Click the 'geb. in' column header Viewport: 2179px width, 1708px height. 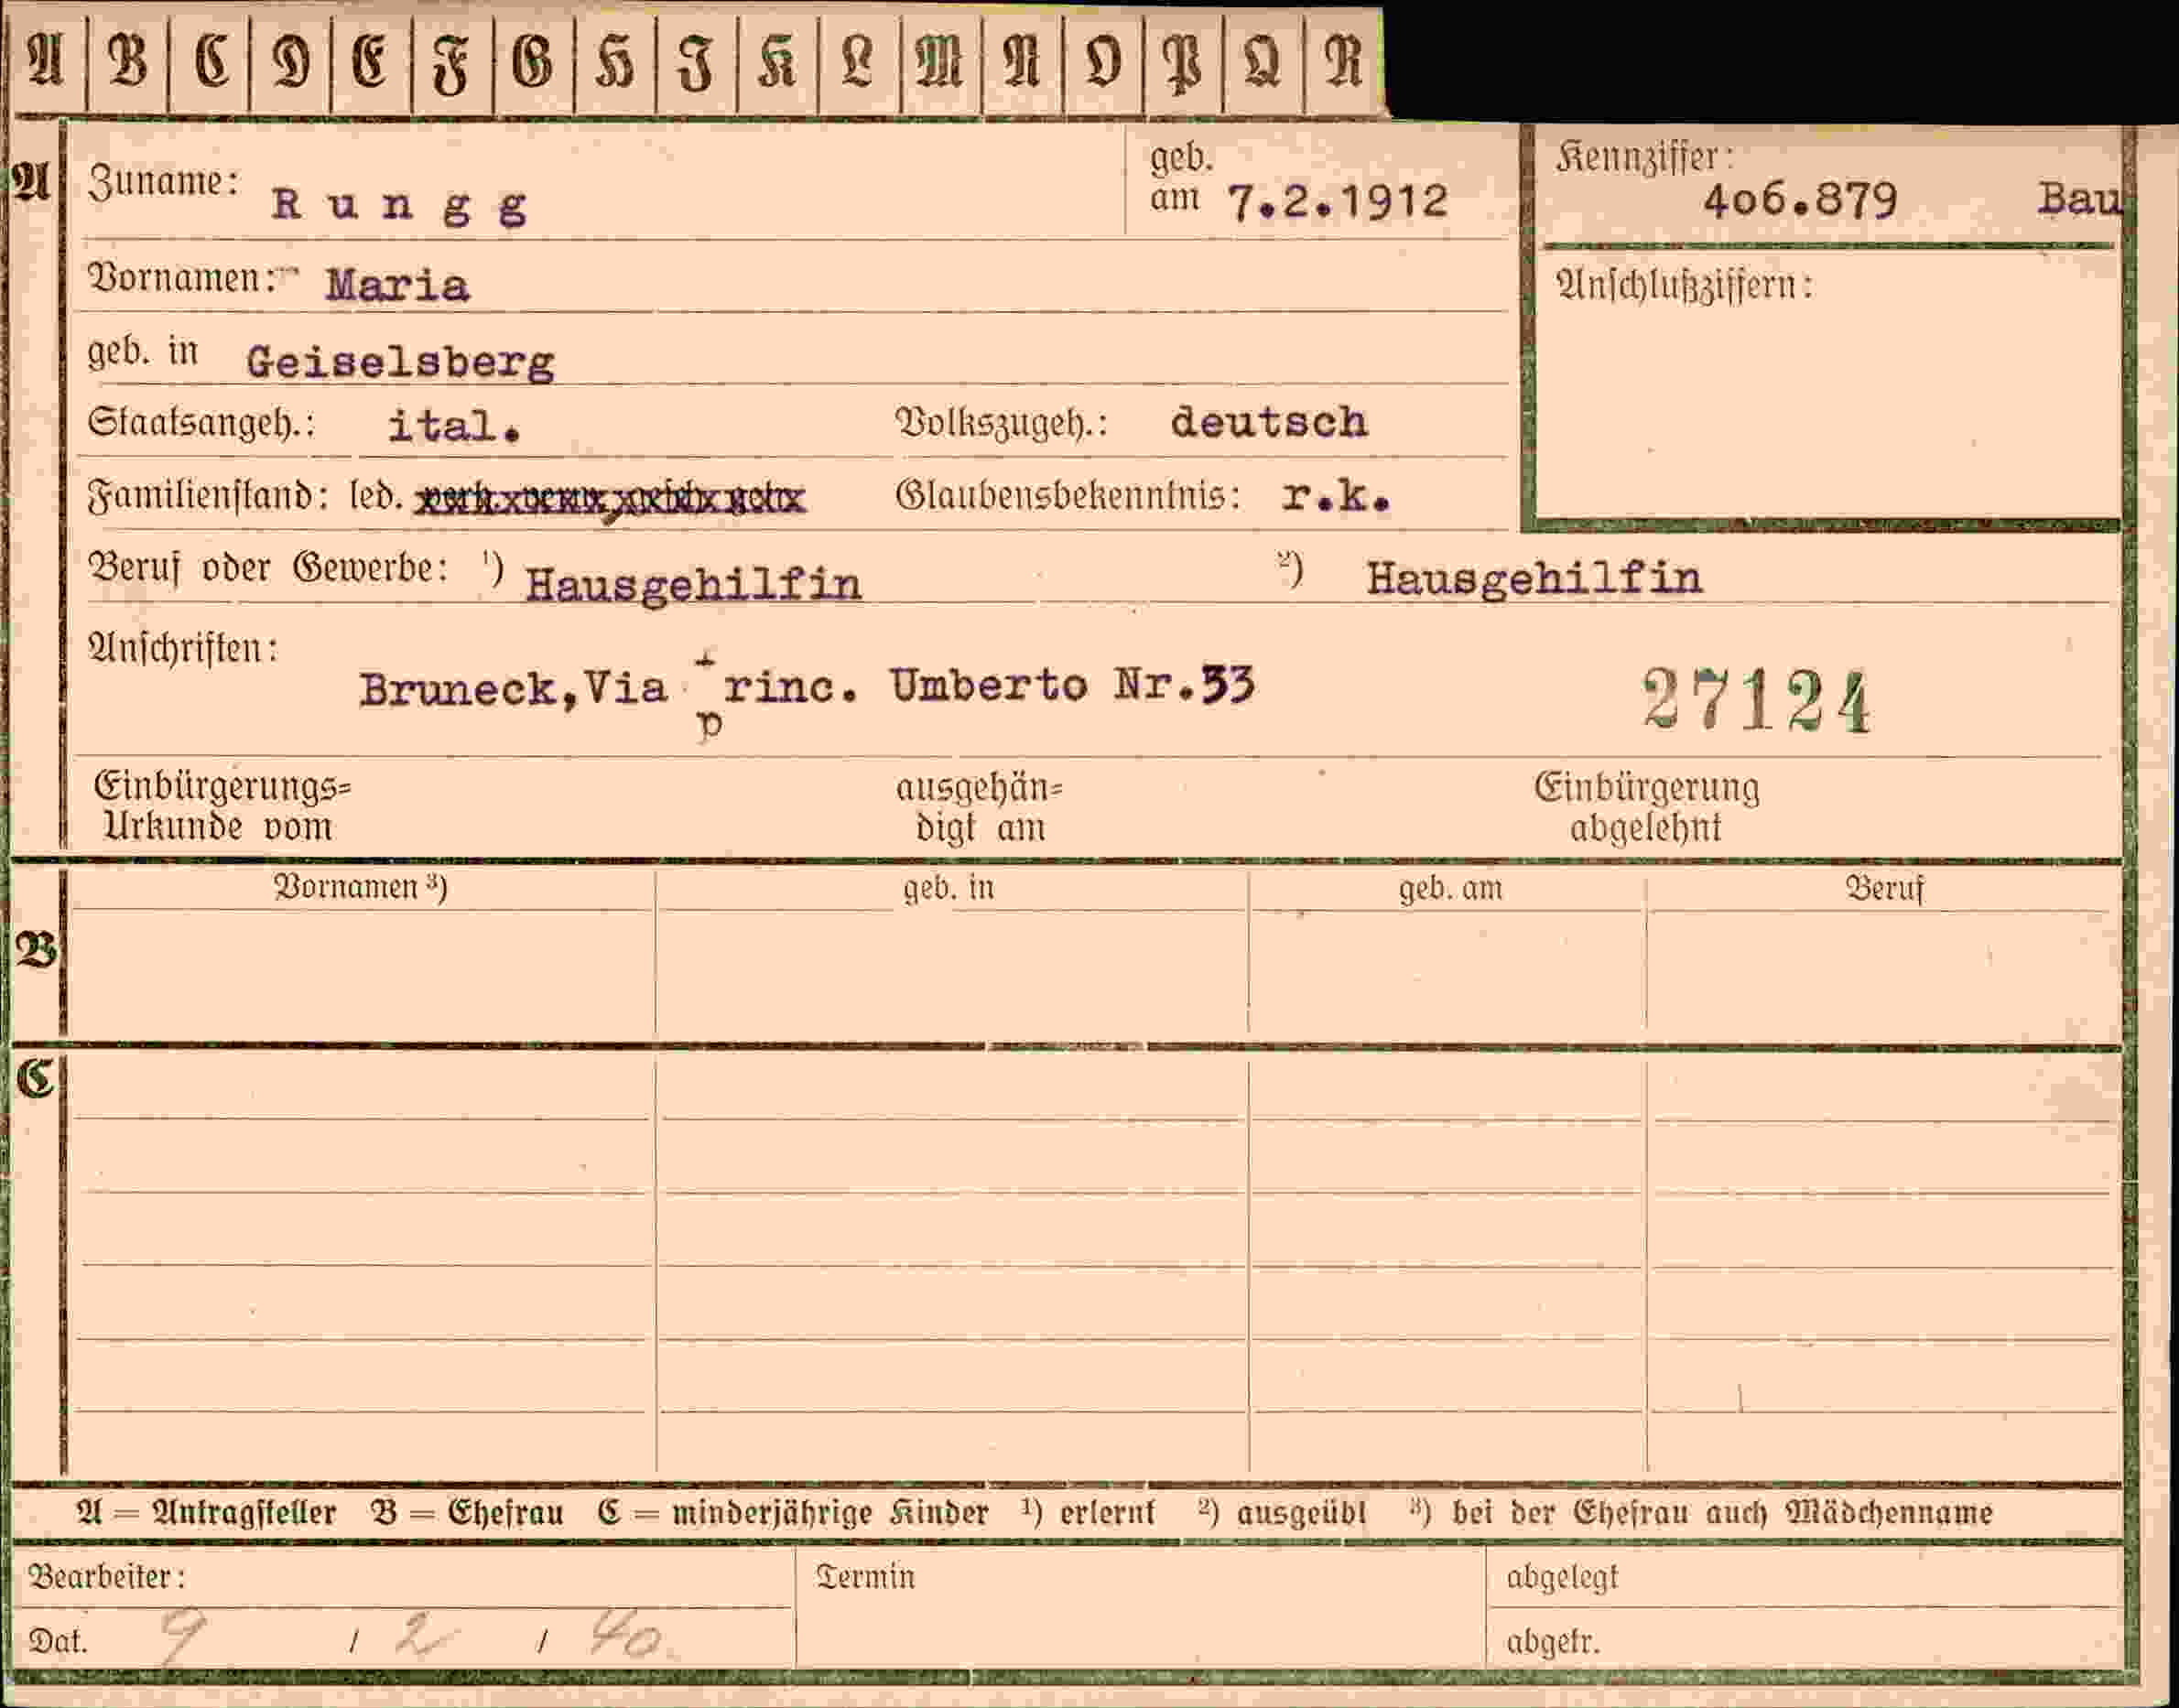[949, 888]
